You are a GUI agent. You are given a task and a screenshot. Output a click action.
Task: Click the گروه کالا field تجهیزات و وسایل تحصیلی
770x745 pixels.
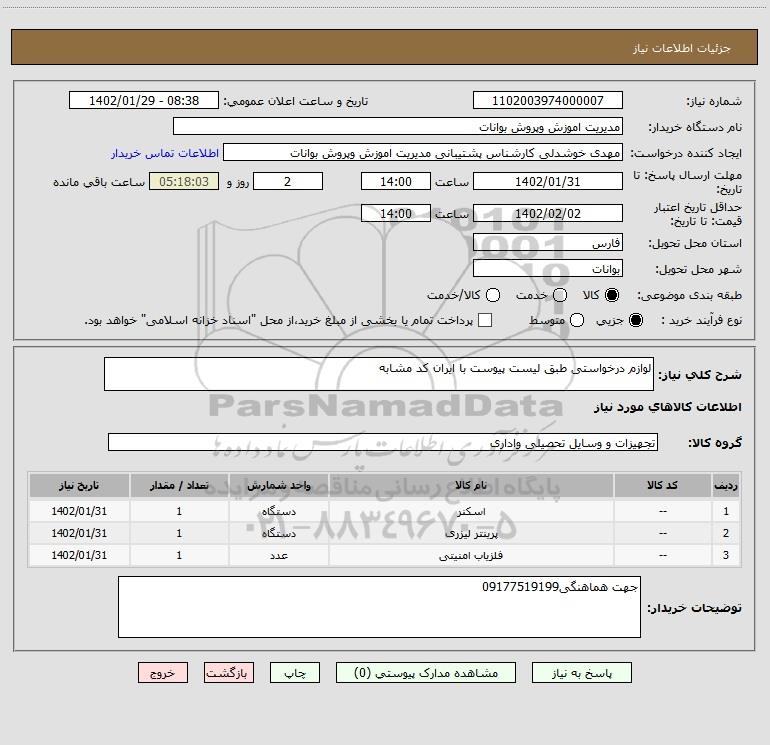(x=383, y=442)
